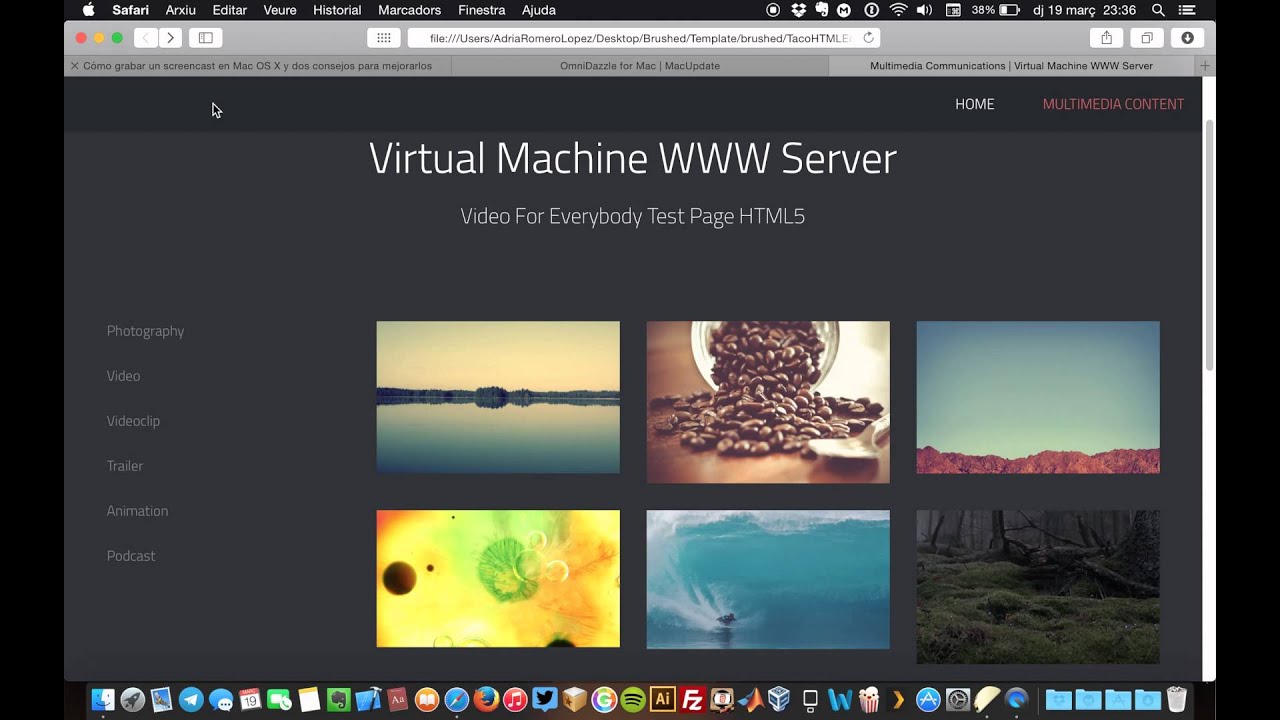Open the Arxiu menu
The image size is (1280, 720).
point(181,10)
